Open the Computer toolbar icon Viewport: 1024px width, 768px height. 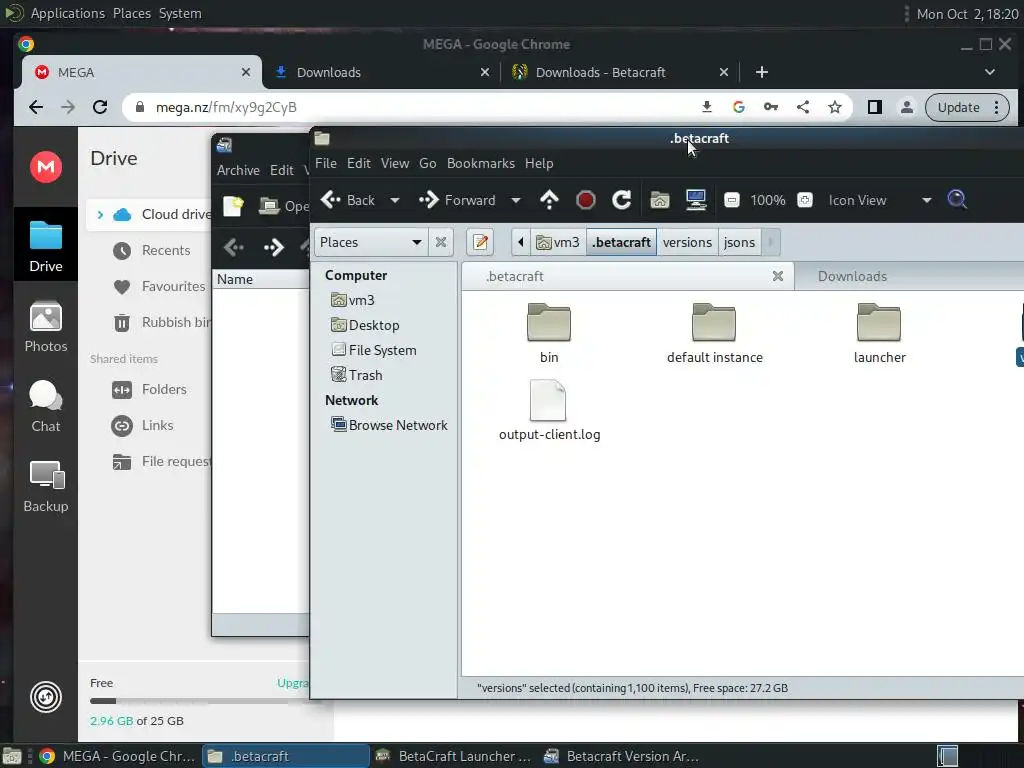696,200
